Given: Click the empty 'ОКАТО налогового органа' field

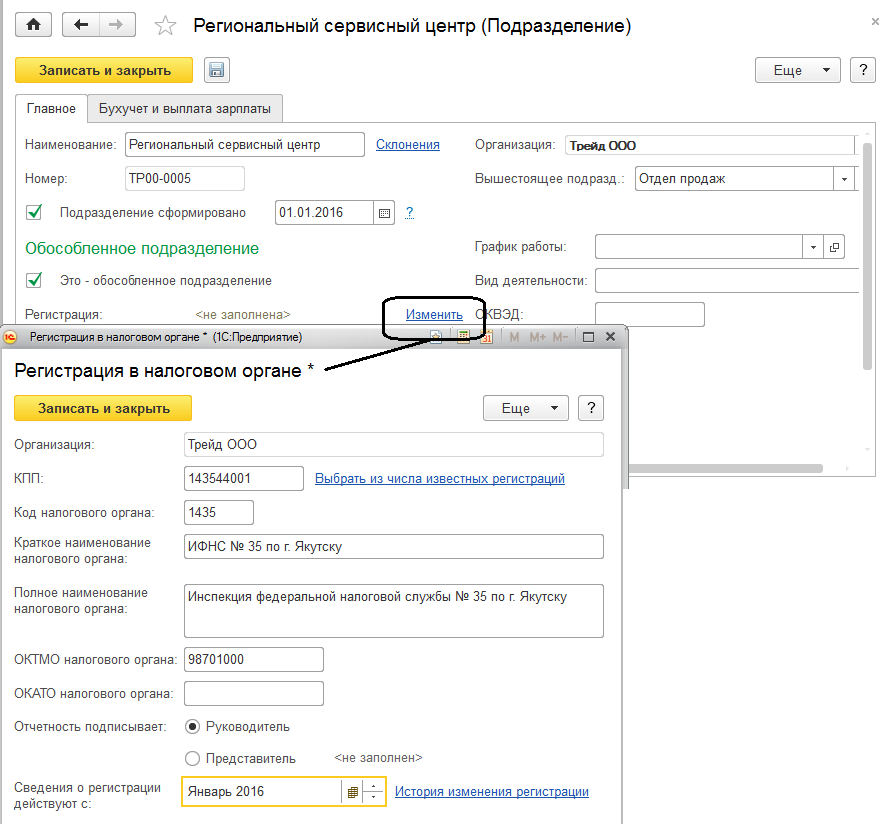Looking at the screenshot, I should (254, 693).
